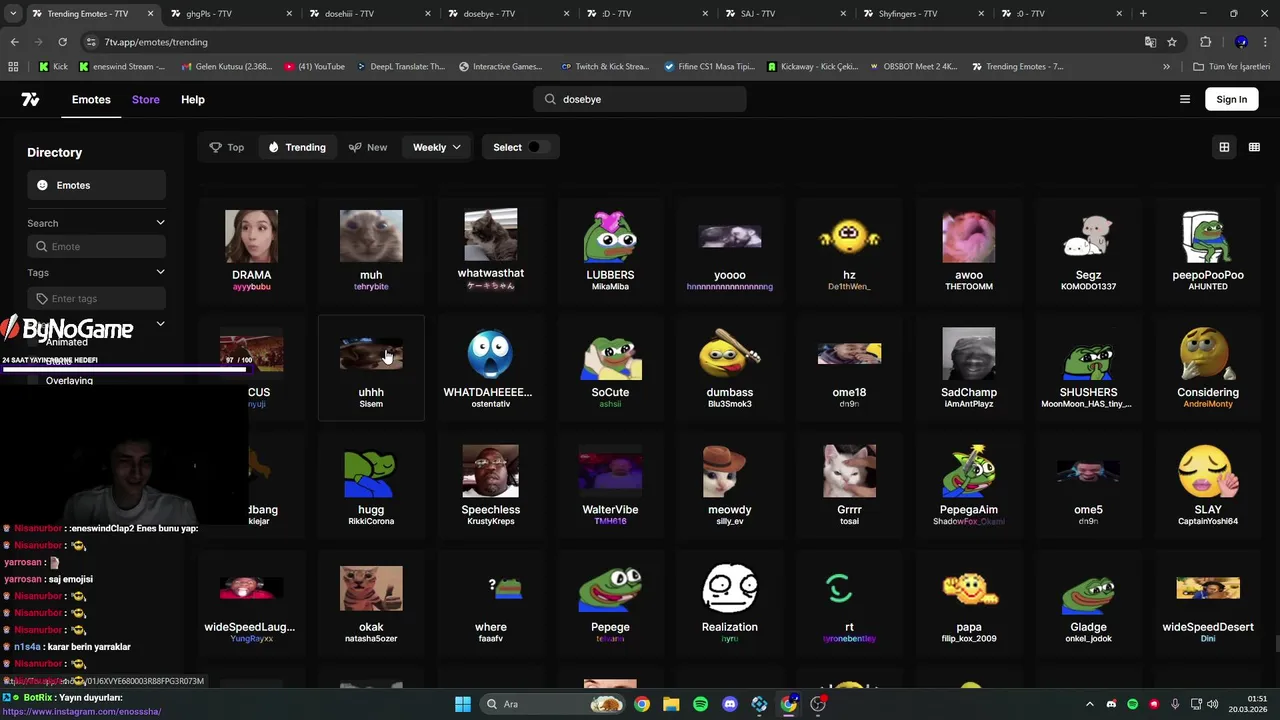
Task: Open the Weekly time range dropdown
Action: pyautogui.click(x=437, y=147)
